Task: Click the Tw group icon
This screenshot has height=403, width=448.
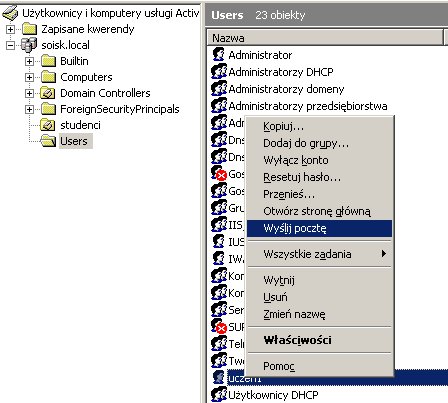Action: click(219, 361)
